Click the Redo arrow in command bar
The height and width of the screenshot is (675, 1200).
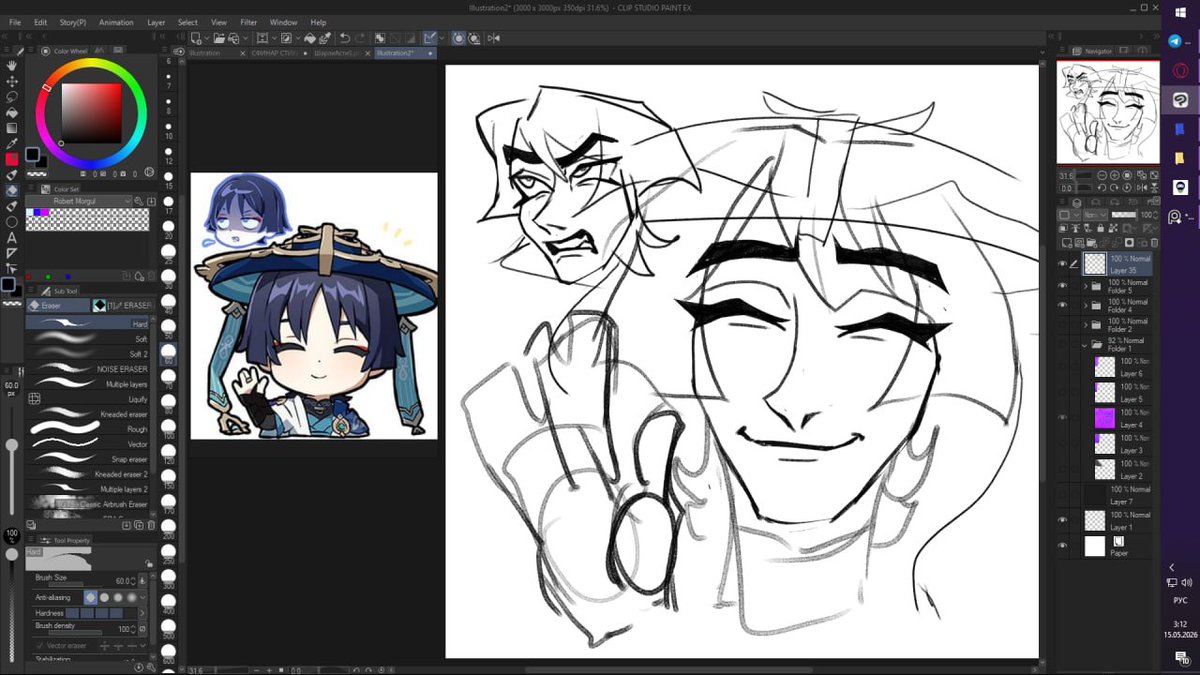[x=359, y=38]
